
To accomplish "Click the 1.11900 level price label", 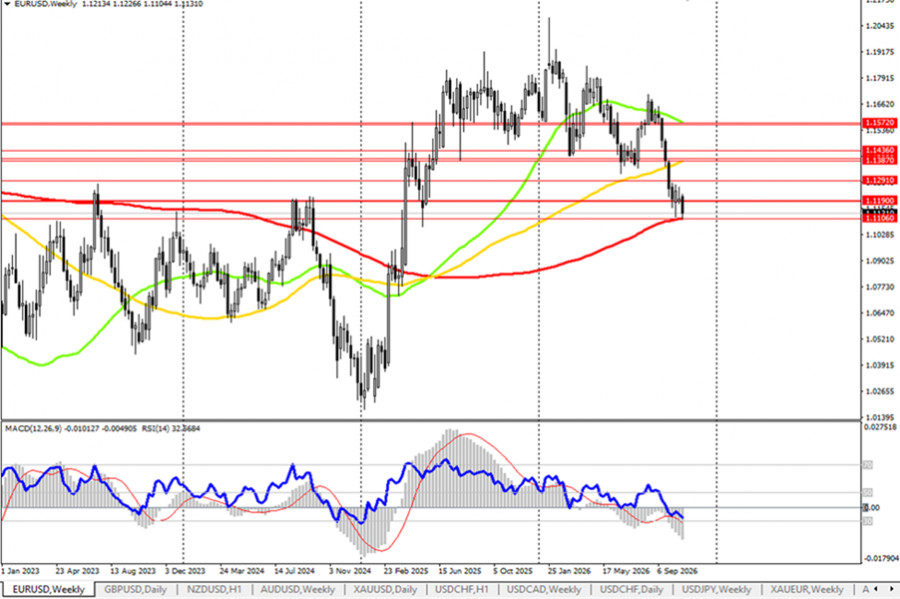I will [879, 201].
